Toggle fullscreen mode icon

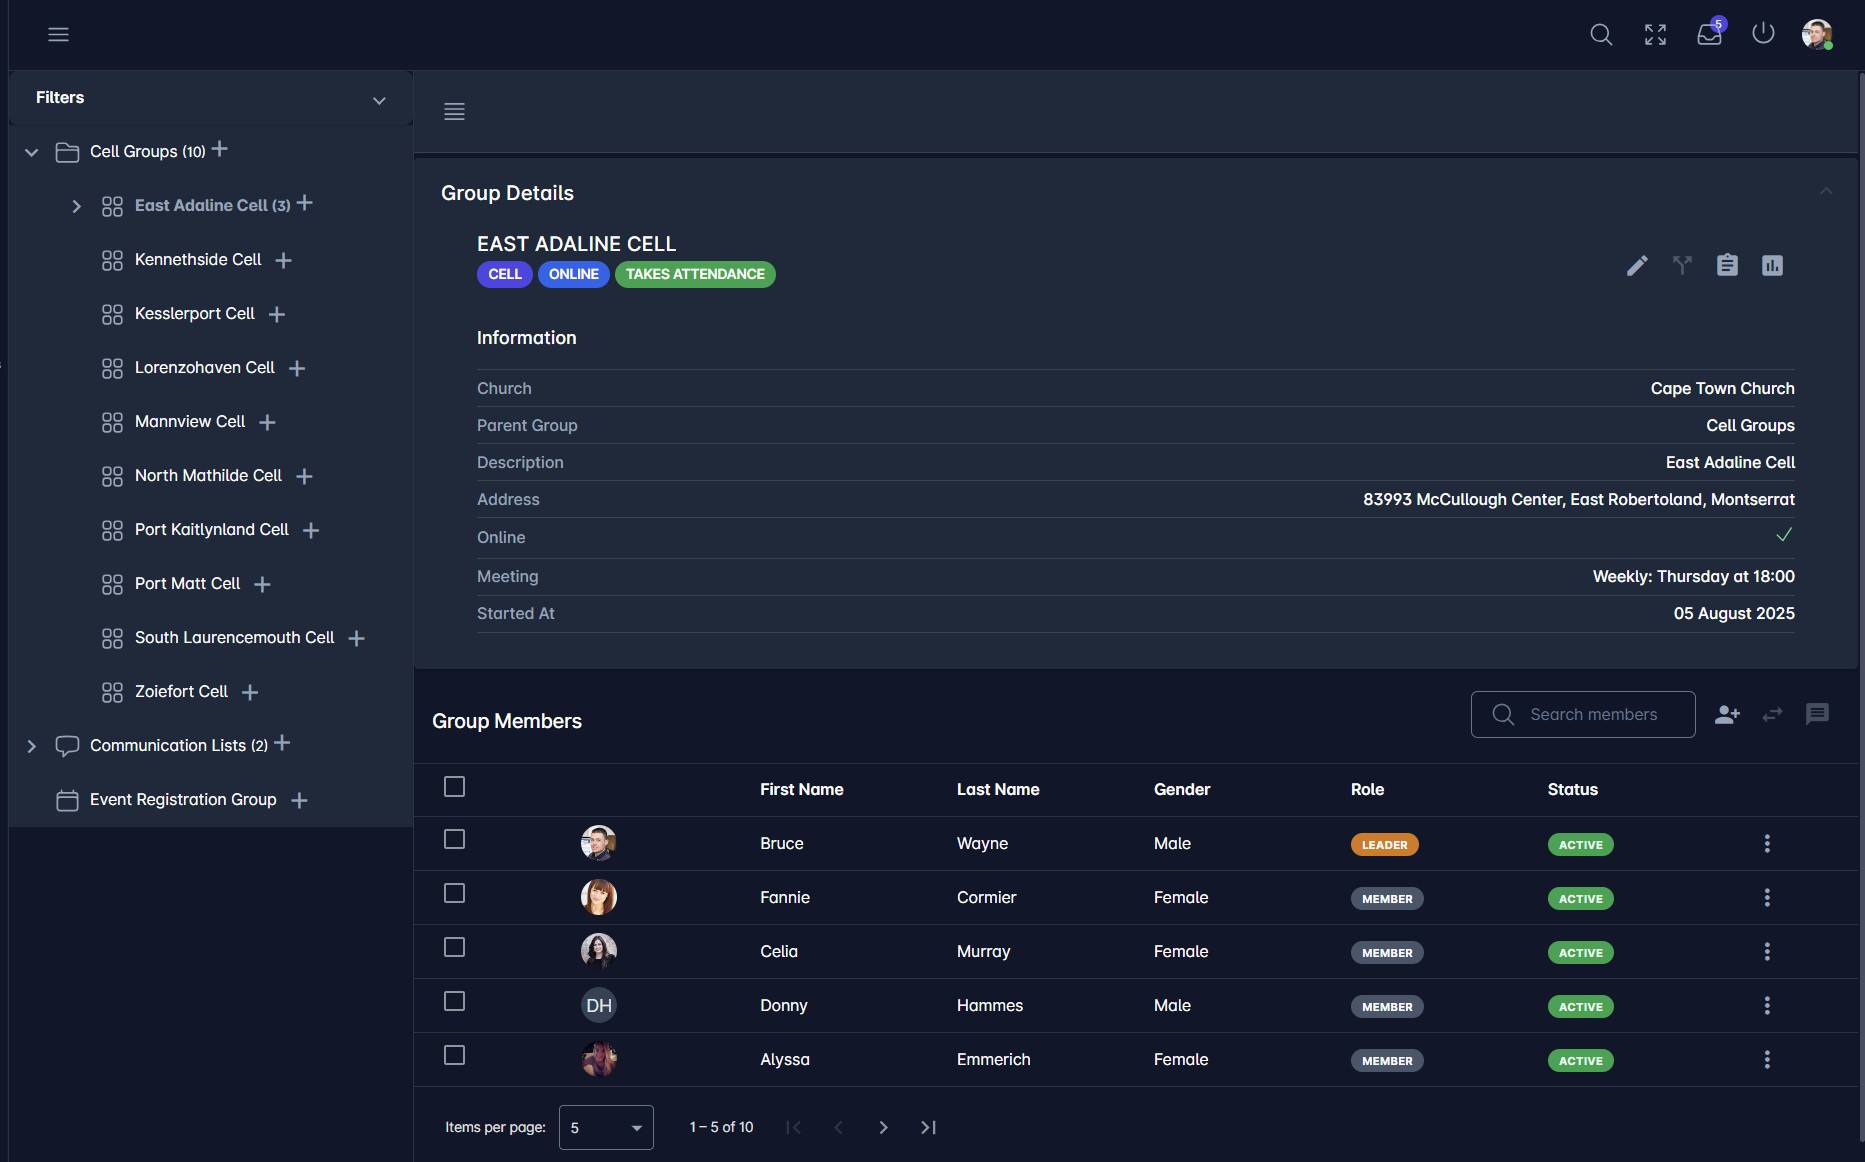point(1655,34)
